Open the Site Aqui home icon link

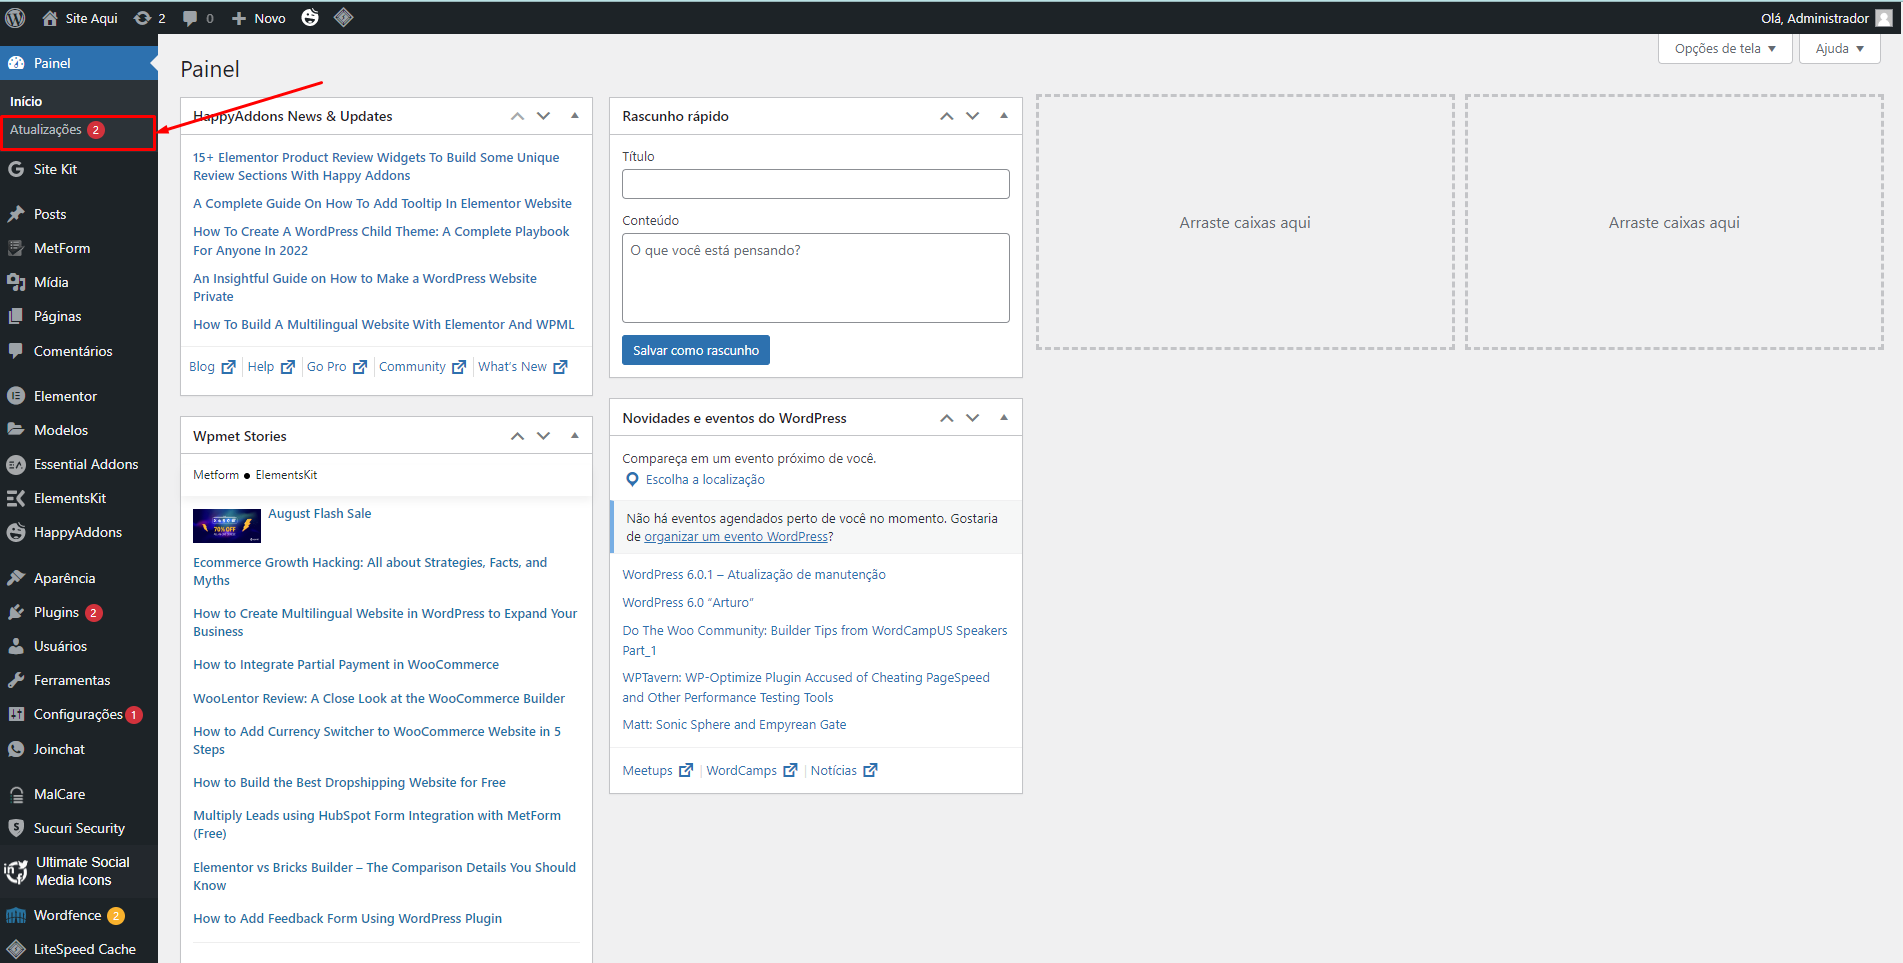50,18
